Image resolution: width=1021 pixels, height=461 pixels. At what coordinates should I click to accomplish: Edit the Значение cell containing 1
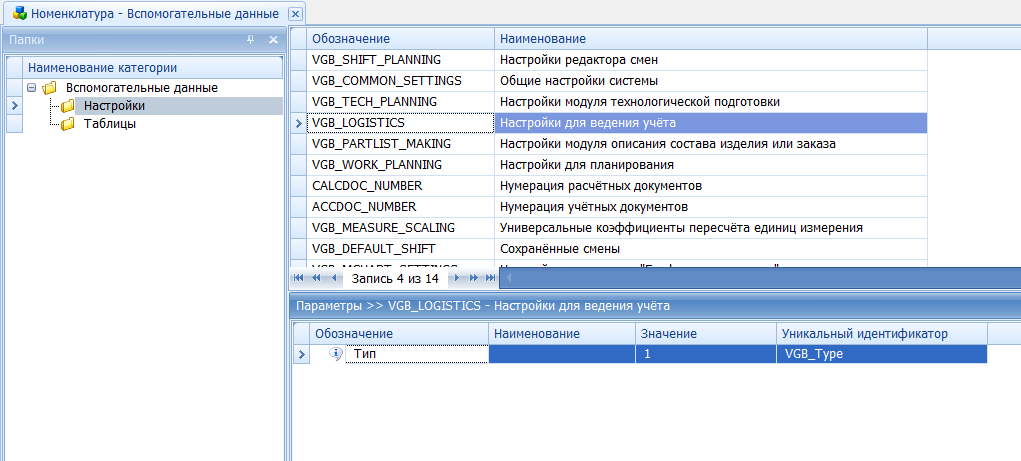(x=705, y=354)
